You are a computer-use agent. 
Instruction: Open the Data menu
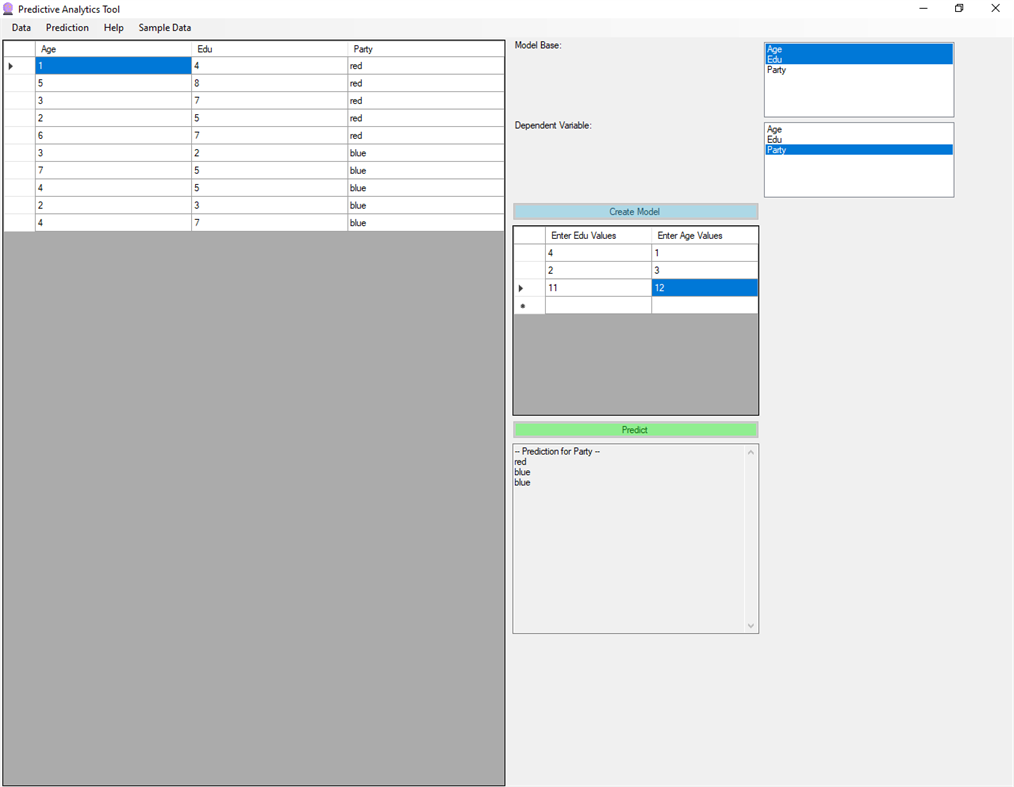pos(20,27)
